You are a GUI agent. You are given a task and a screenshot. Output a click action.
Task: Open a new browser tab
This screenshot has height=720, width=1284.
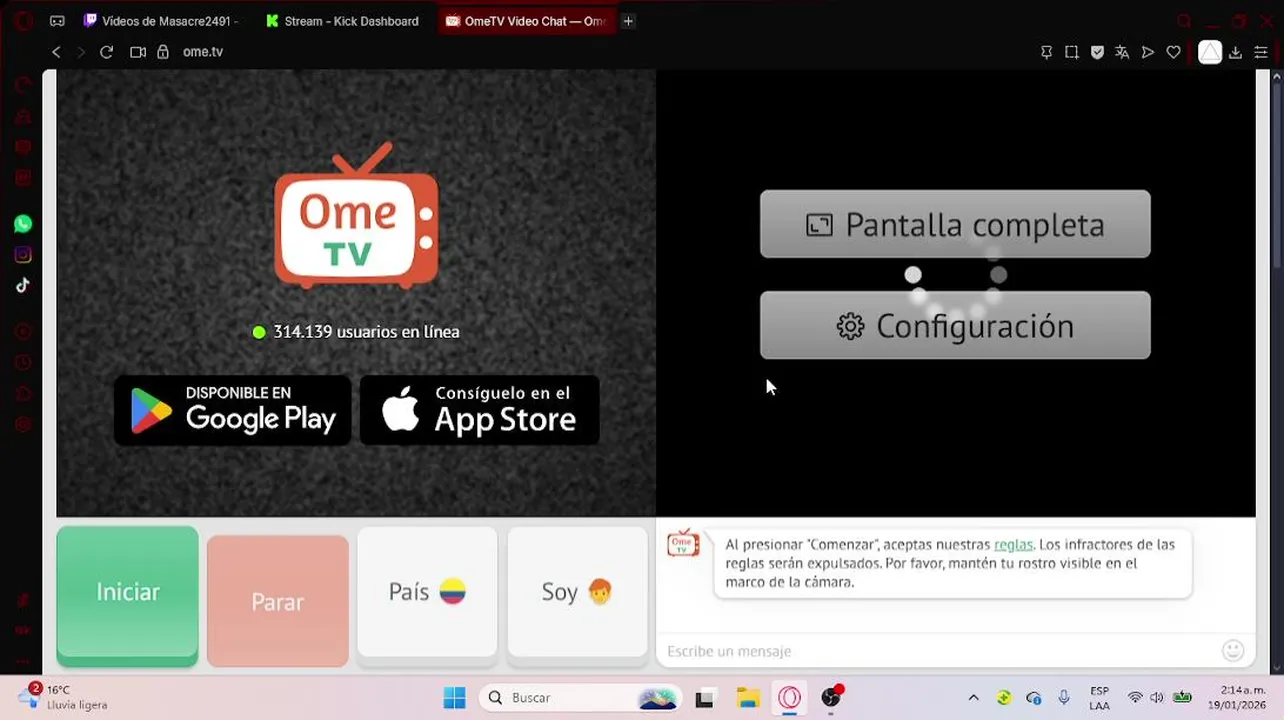pyautogui.click(x=628, y=21)
